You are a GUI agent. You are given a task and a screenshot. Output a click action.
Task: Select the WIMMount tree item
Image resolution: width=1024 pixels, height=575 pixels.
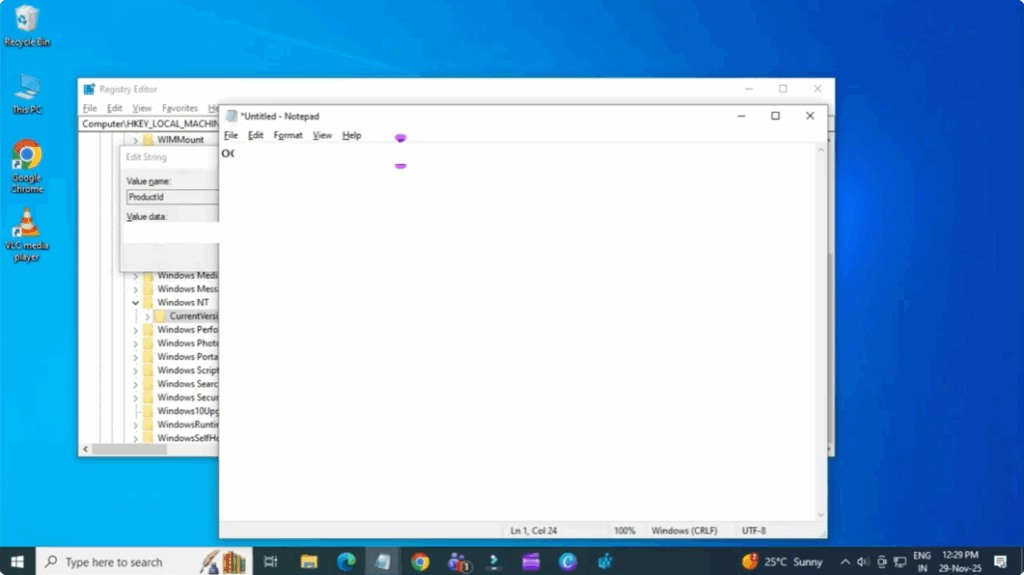coord(180,140)
